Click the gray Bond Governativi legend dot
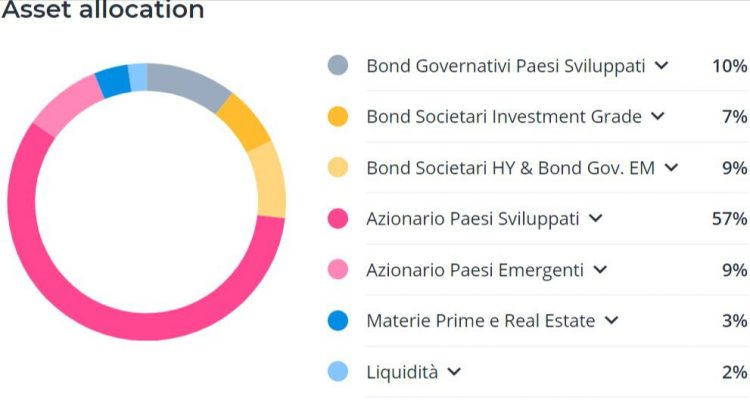 click(x=338, y=66)
